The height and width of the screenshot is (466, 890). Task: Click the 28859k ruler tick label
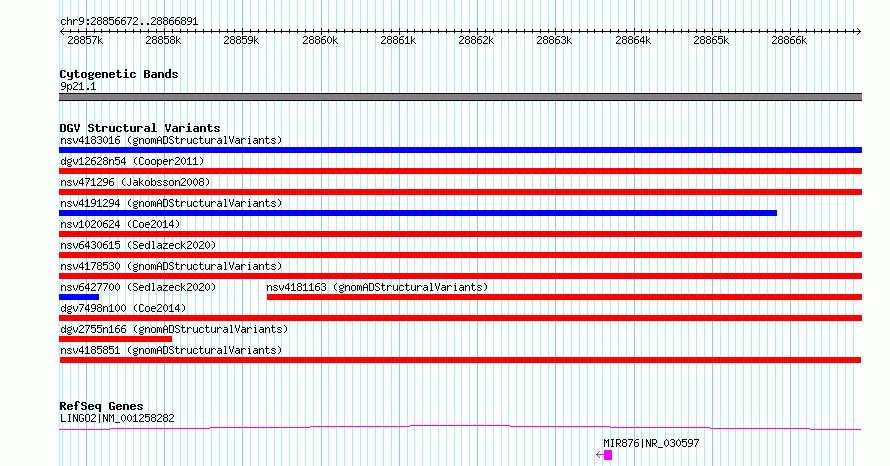point(241,40)
